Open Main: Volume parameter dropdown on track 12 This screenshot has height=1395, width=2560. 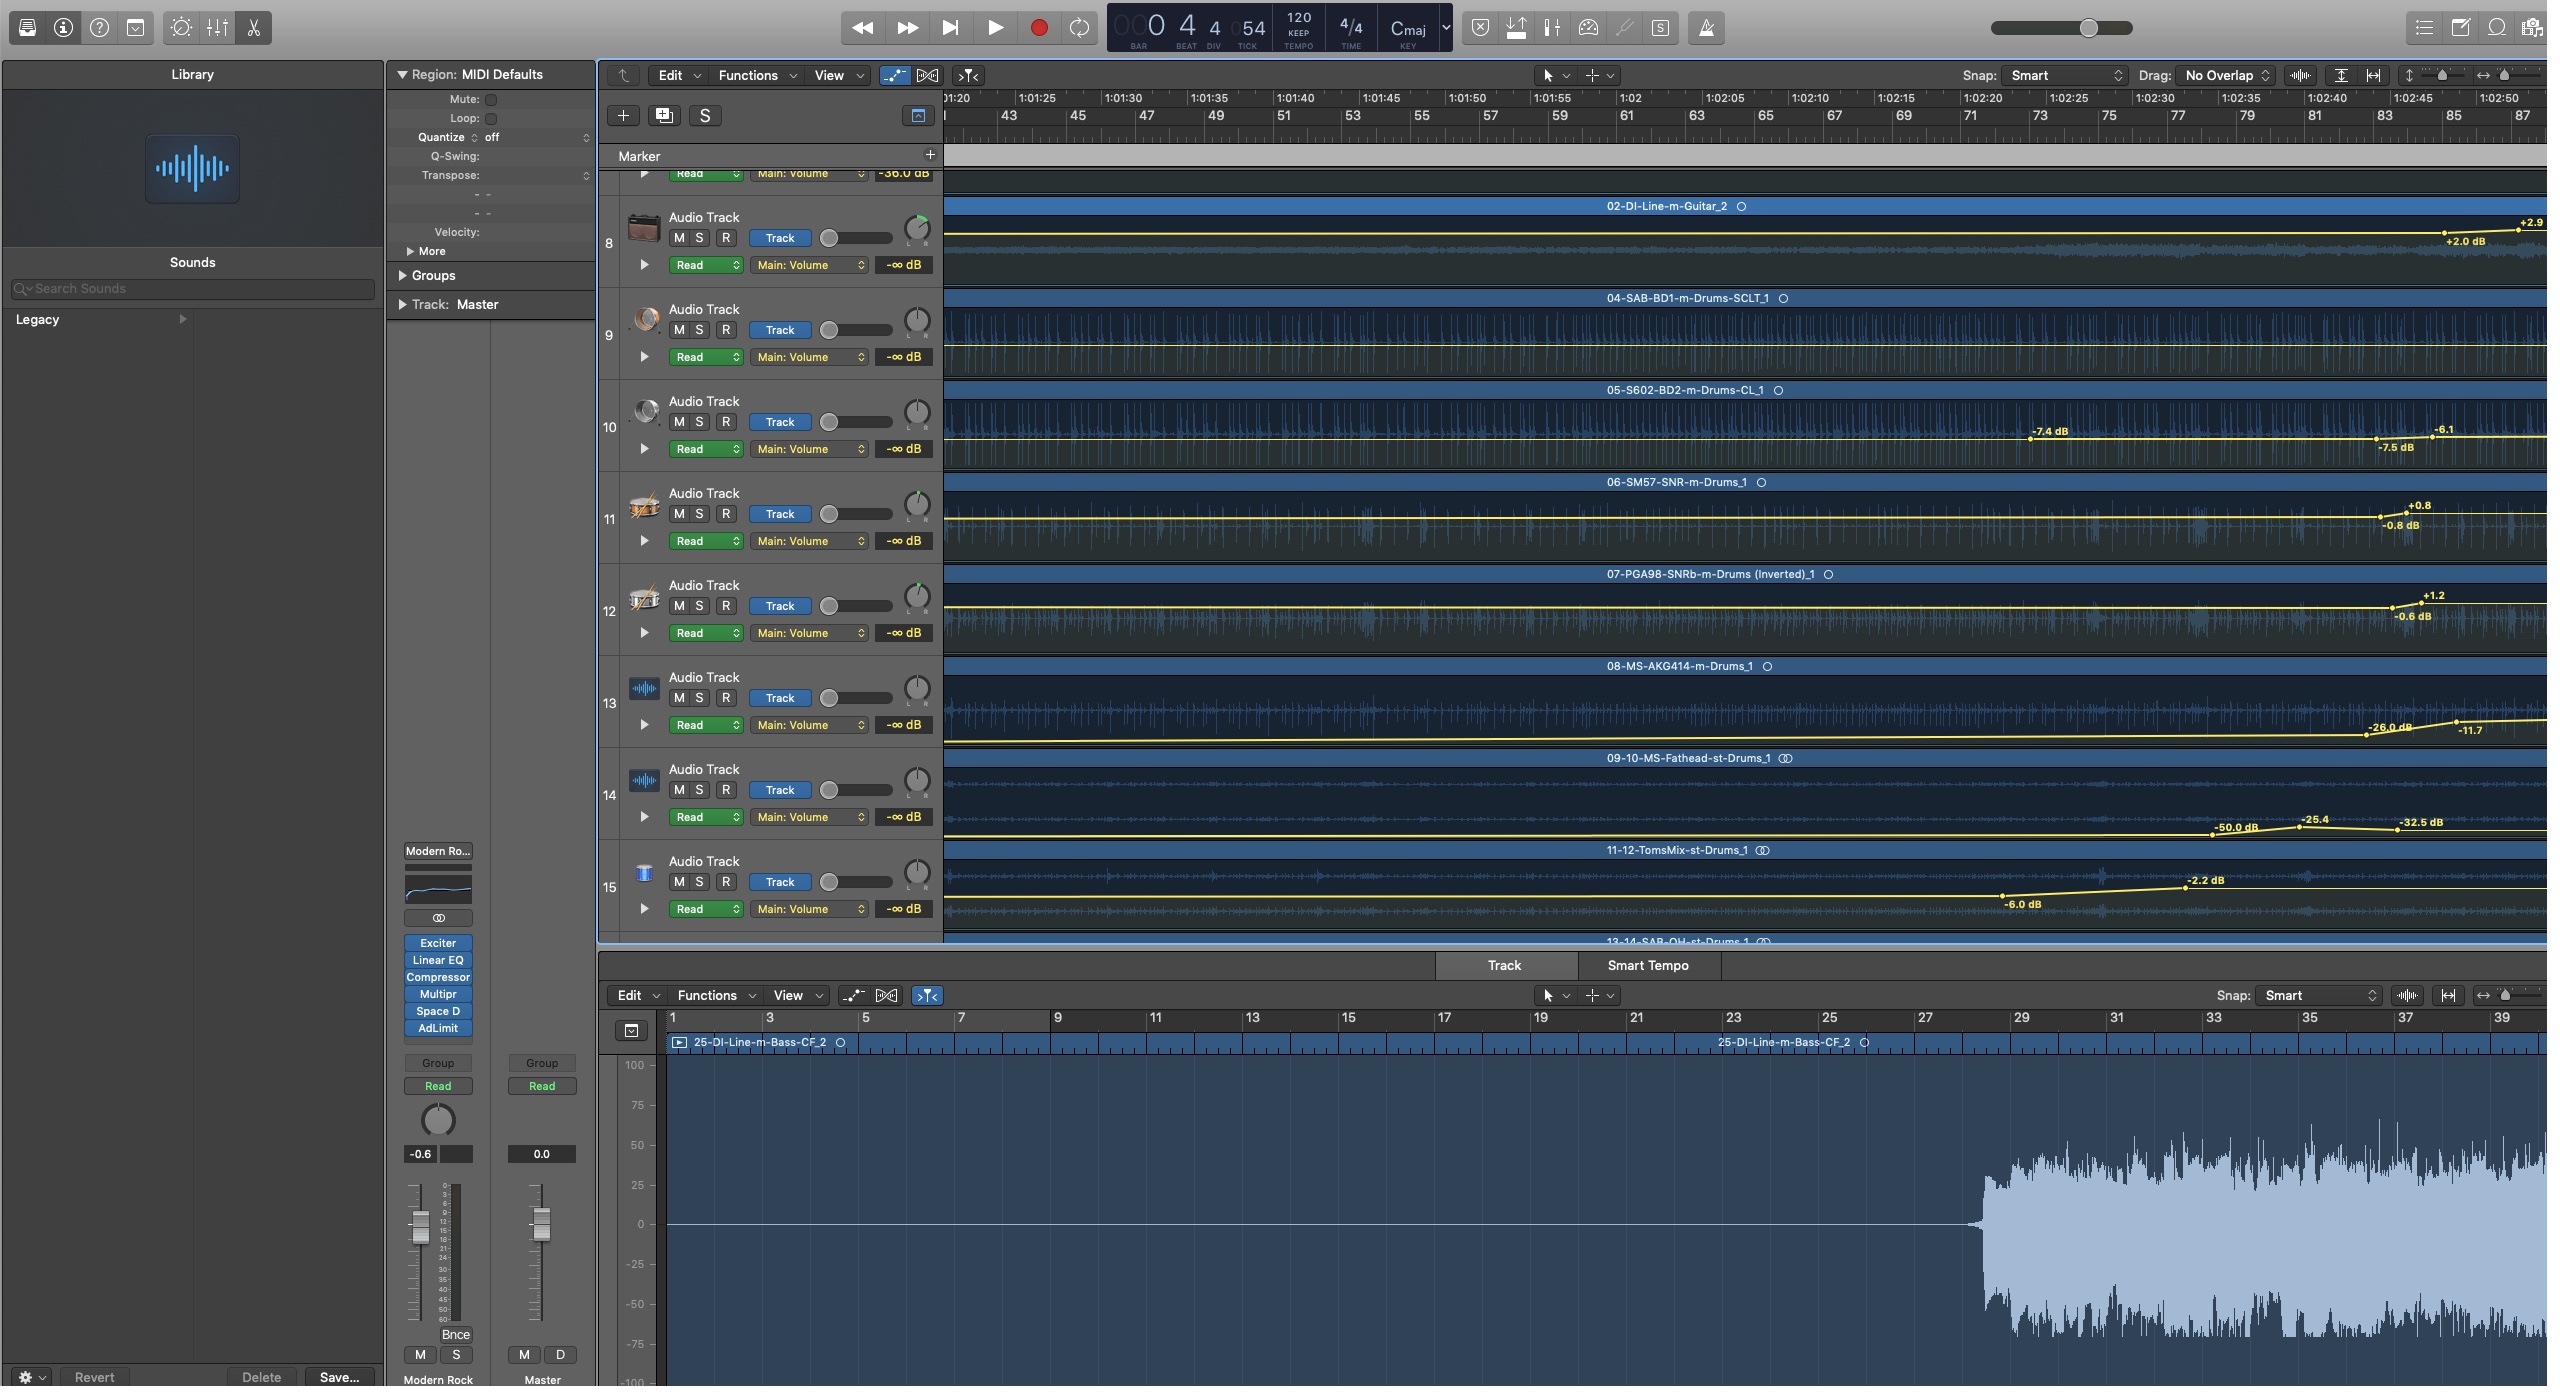coord(810,633)
